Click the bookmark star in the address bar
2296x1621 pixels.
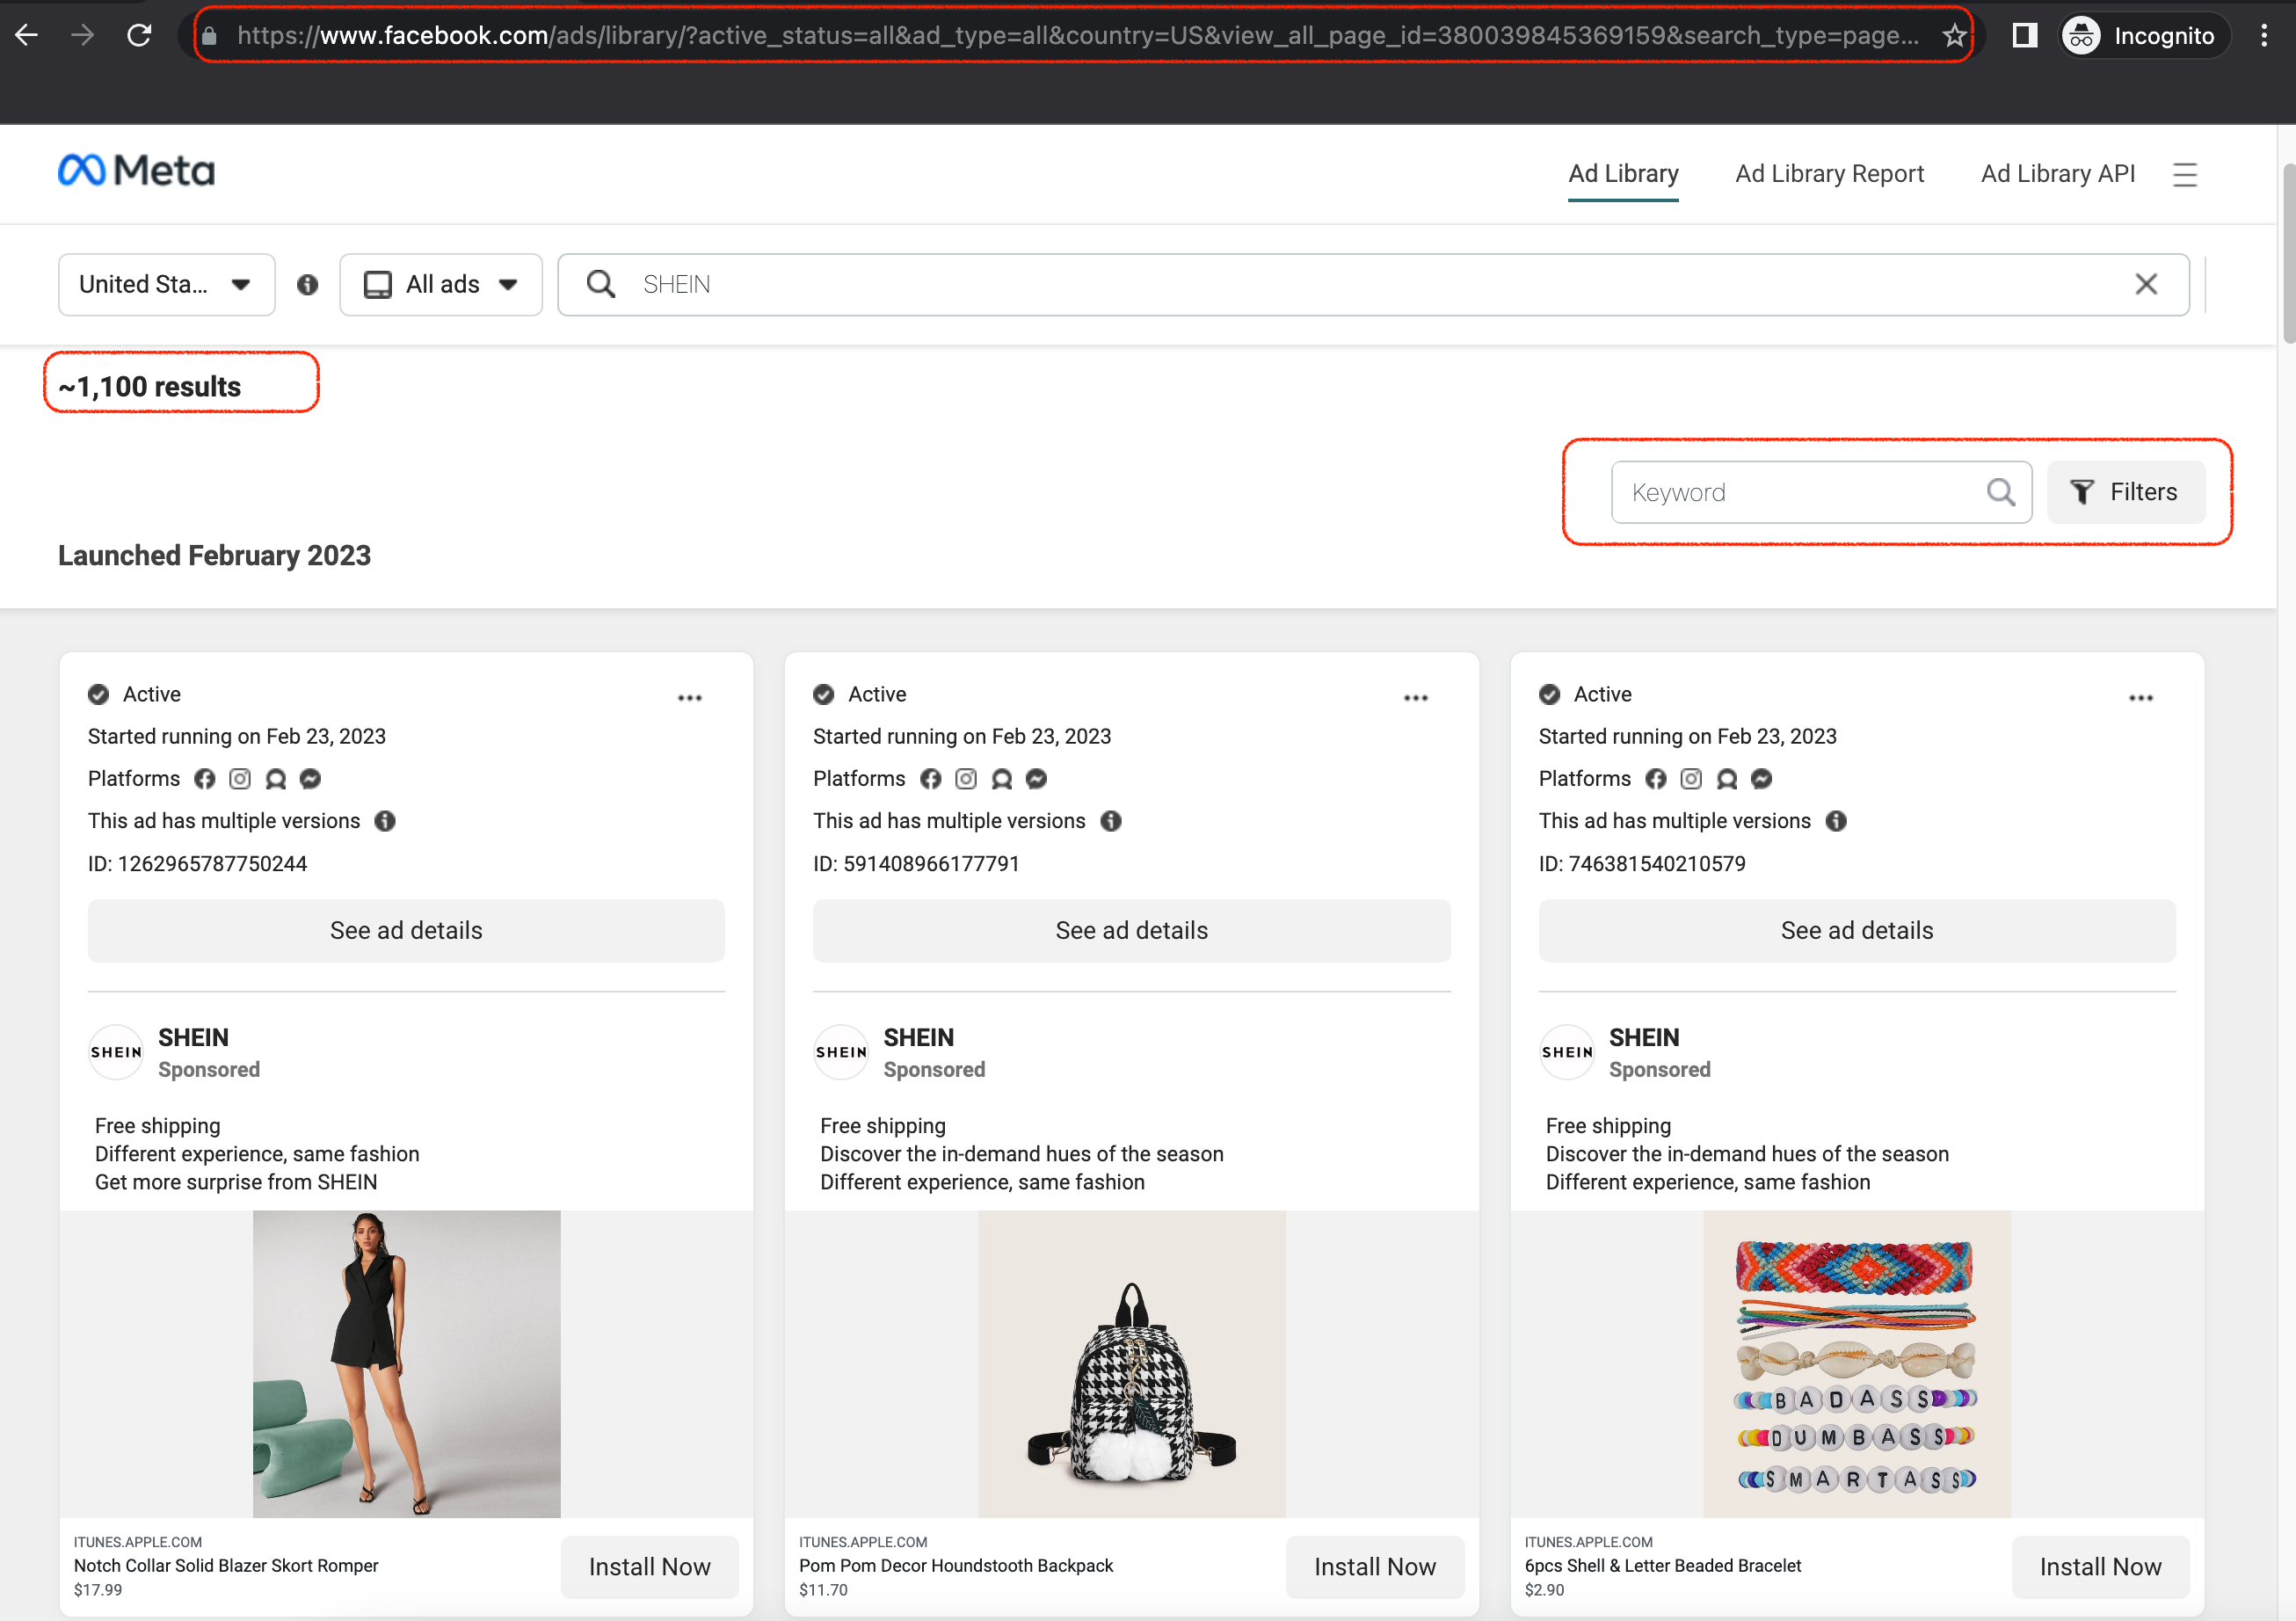[1953, 35]
